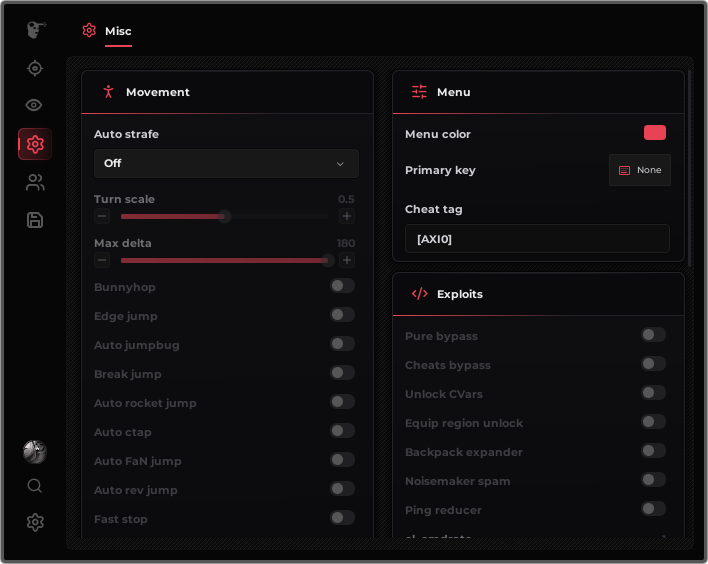Open the configs save disk icon
The width and height of the screenshot is (708, 564).
pyautogui.click(x=35, y=220)
